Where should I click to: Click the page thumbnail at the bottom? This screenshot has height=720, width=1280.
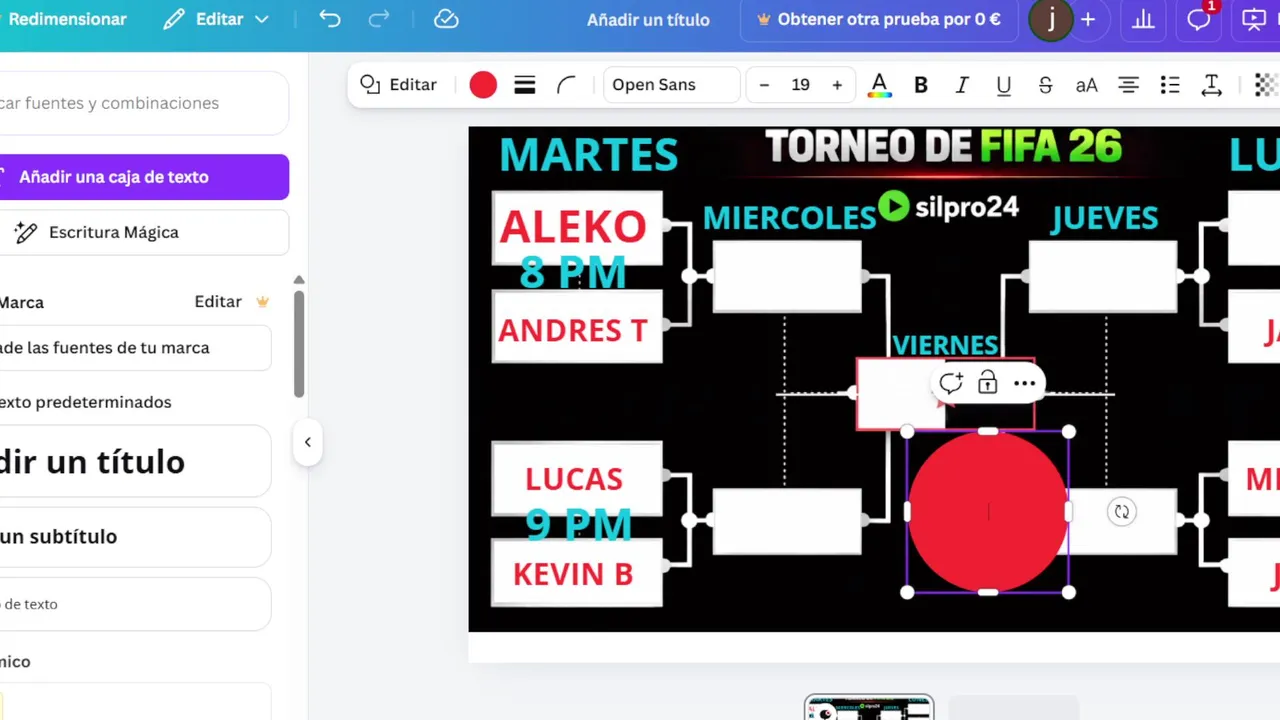869,707
